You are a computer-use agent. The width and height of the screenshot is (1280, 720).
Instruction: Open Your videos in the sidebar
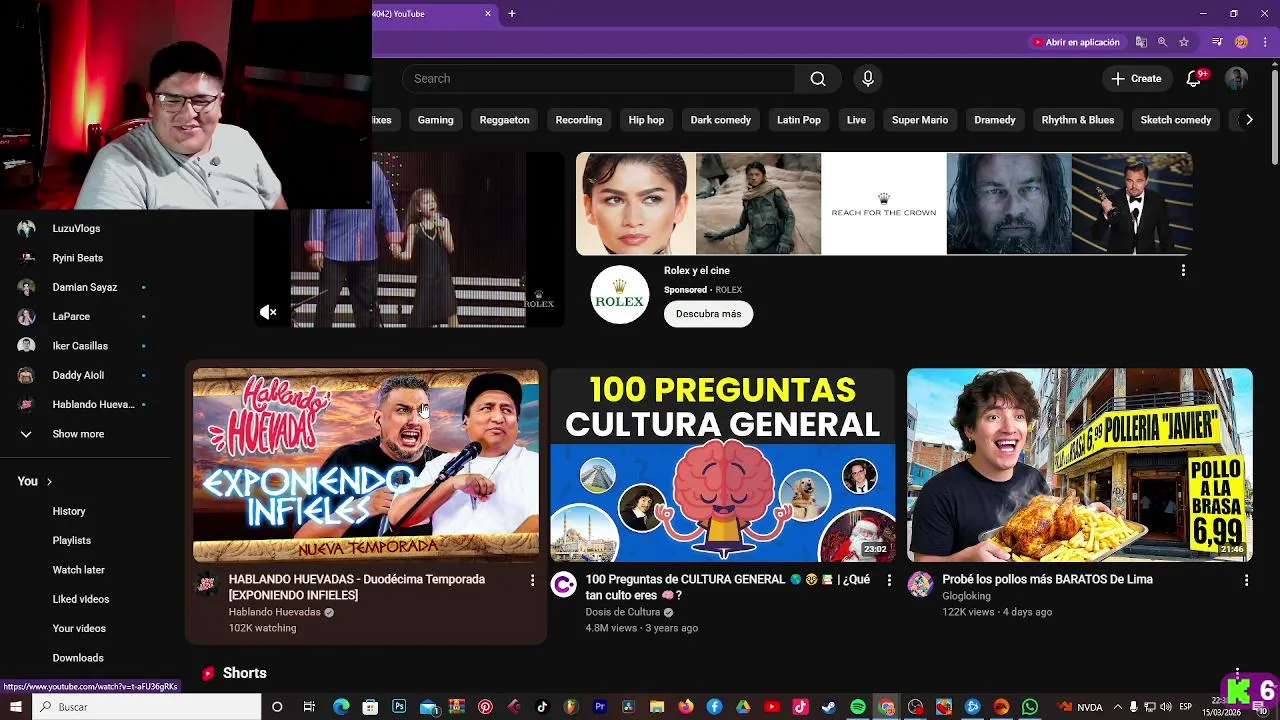(79, 629)
